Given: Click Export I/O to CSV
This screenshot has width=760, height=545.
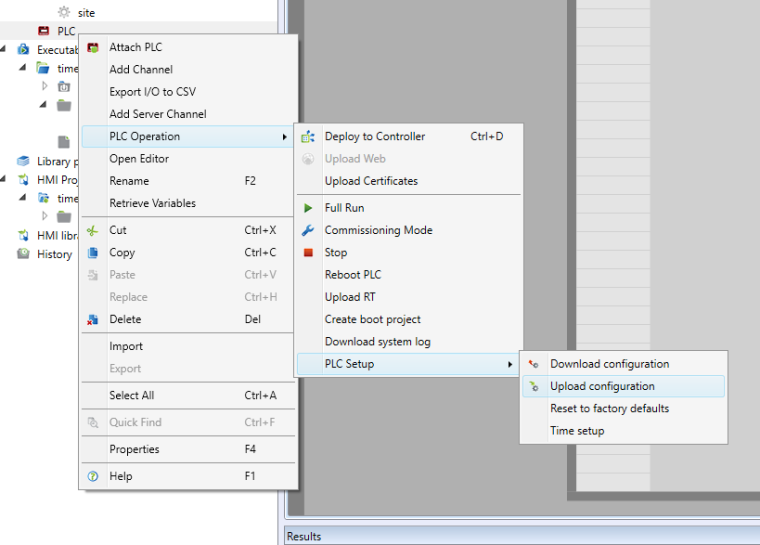Looking at the screenshot, I should point(152,92).
